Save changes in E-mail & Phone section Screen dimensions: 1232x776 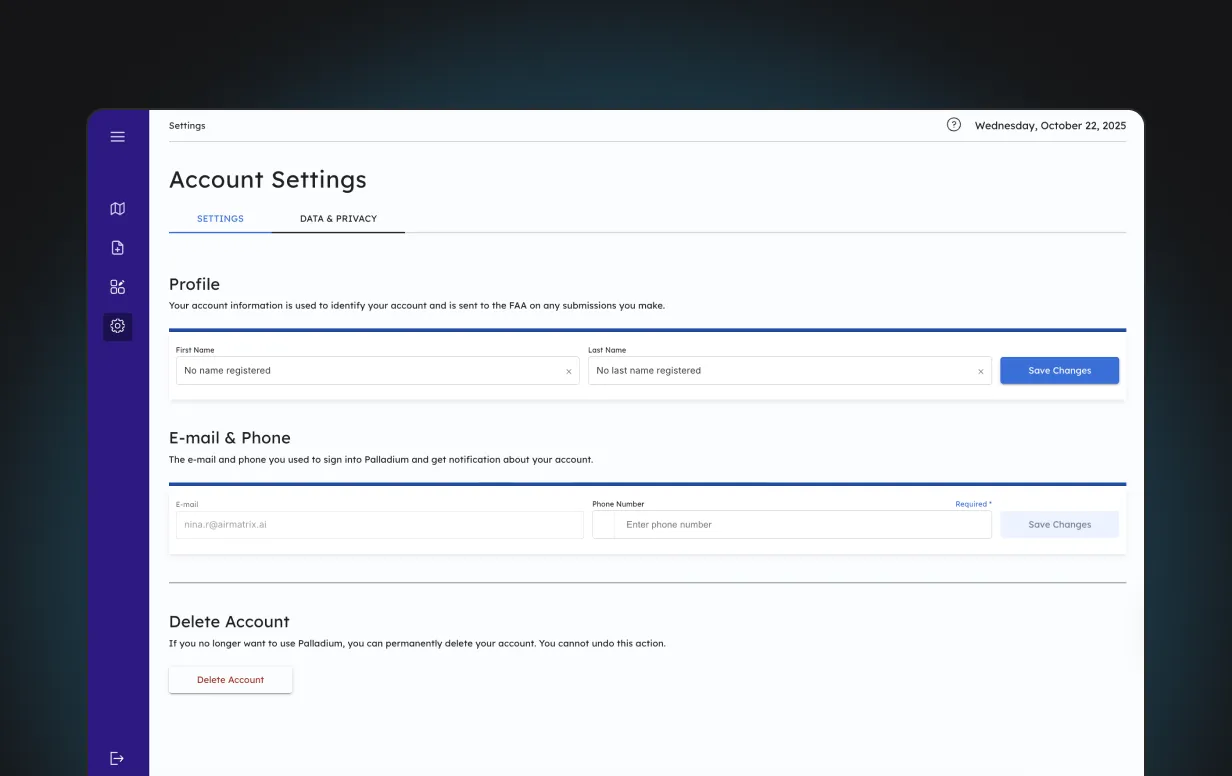[1060, 524]
